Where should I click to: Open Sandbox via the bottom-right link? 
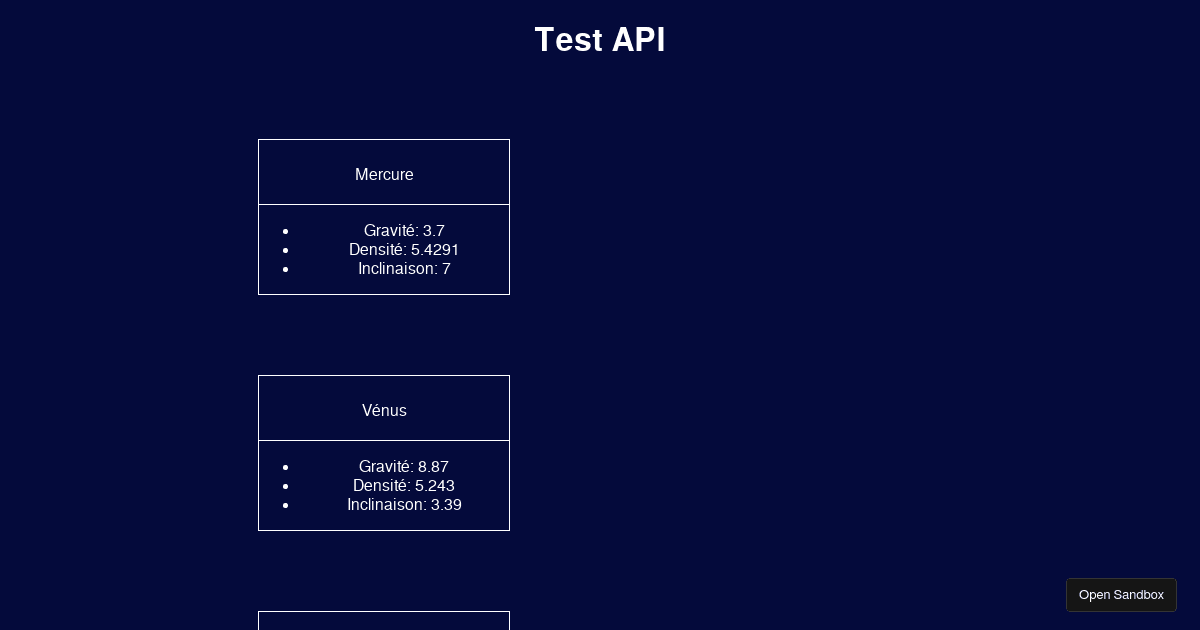click(x=1121, y=594)
